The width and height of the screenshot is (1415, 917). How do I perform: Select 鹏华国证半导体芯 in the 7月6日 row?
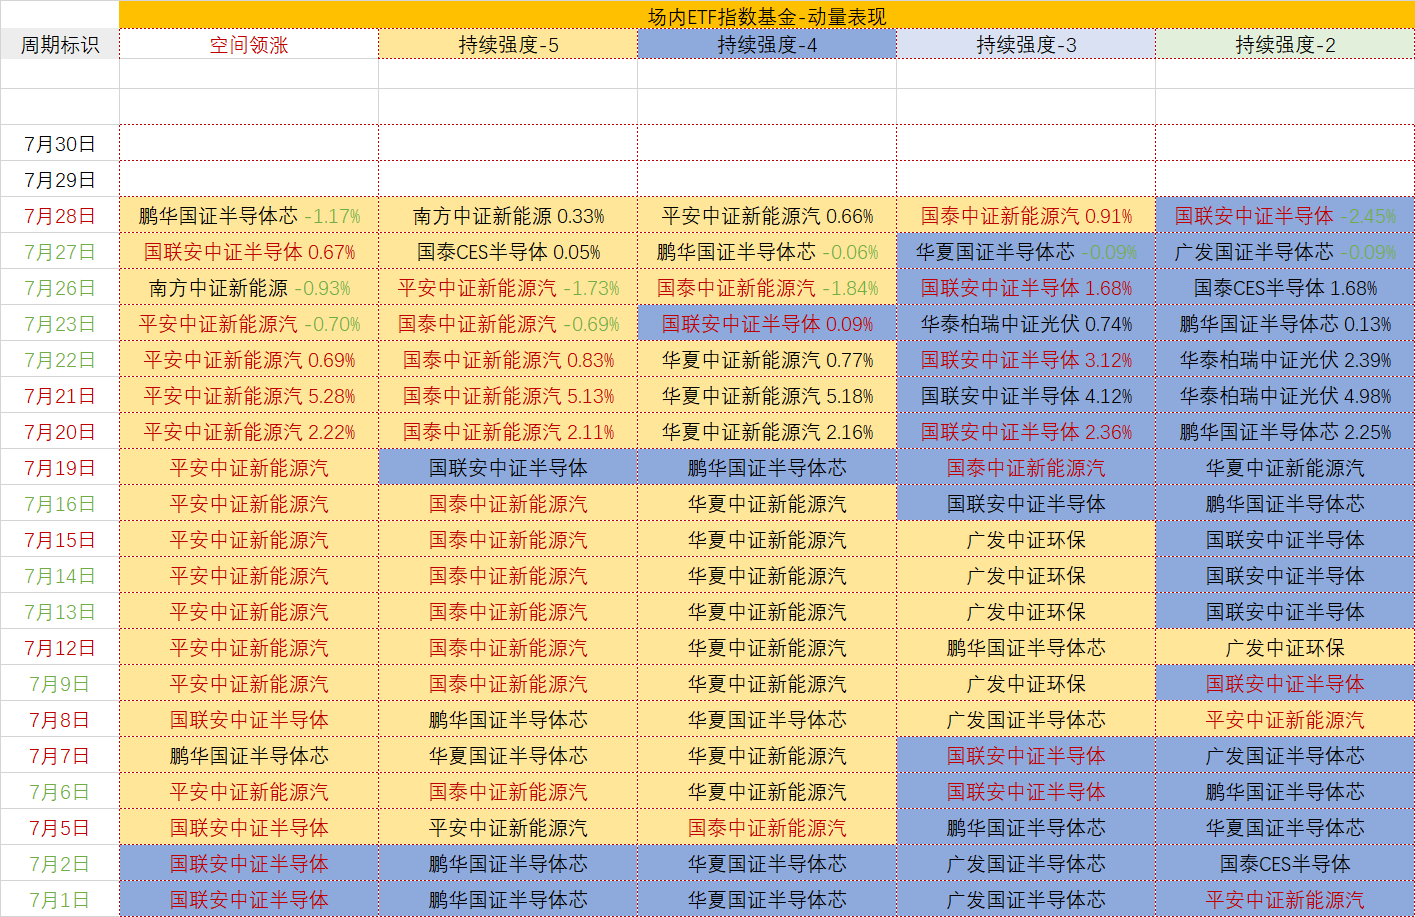point(1285,792)
